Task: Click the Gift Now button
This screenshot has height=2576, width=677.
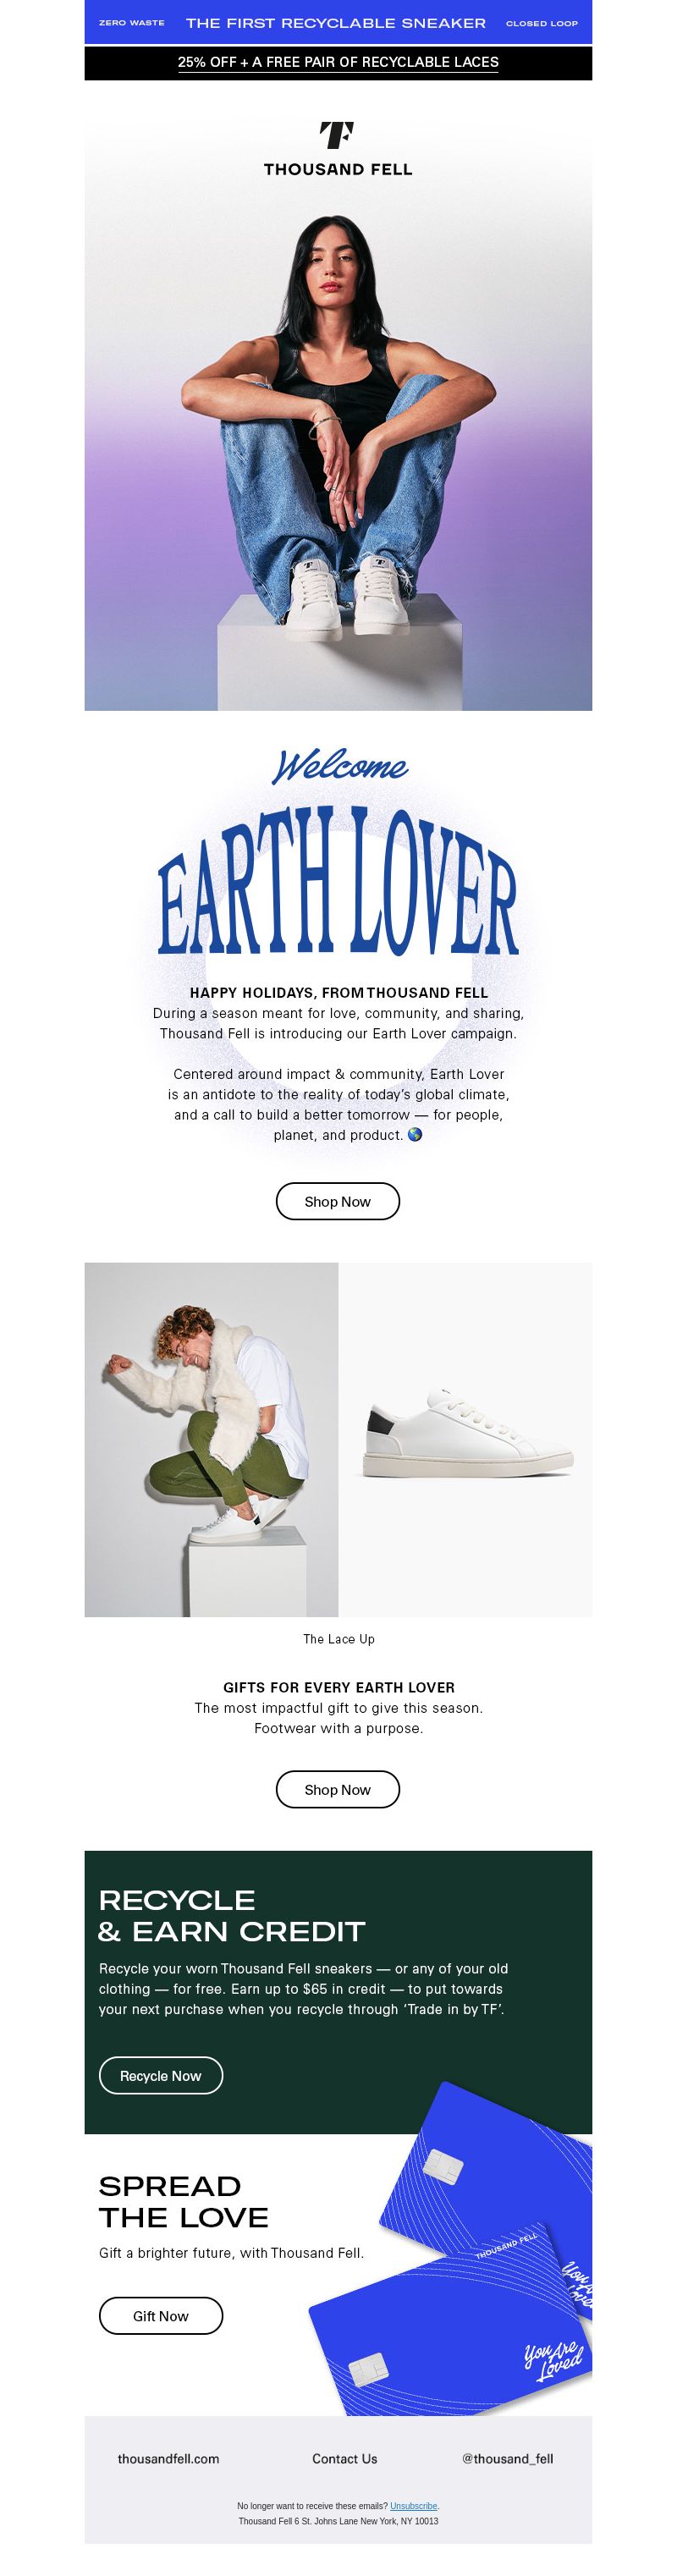Action: coord(161,2315)
